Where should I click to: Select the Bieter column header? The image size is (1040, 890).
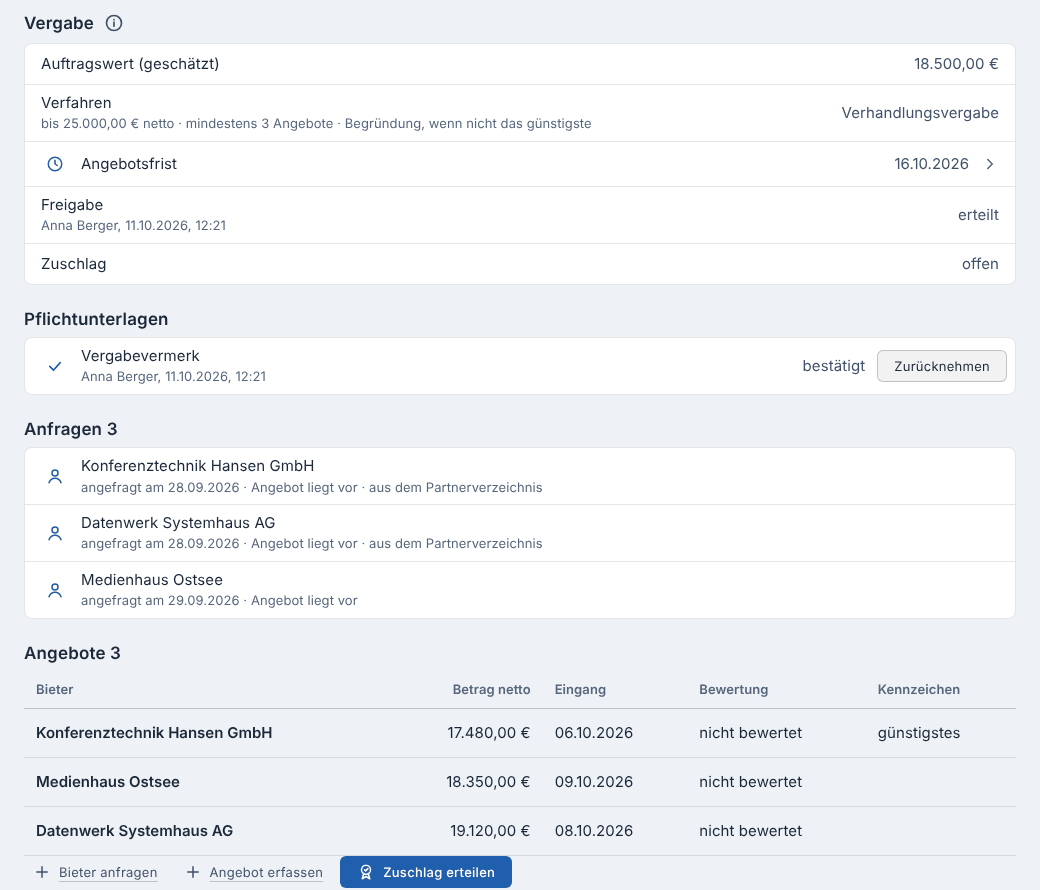[54, 689]
